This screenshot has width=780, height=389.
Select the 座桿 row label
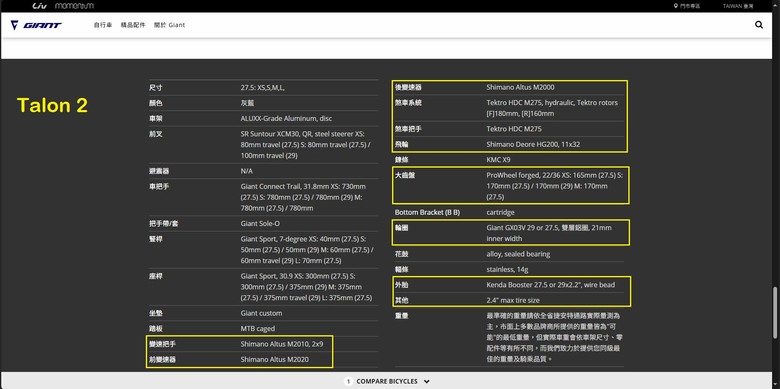[155, 276]
